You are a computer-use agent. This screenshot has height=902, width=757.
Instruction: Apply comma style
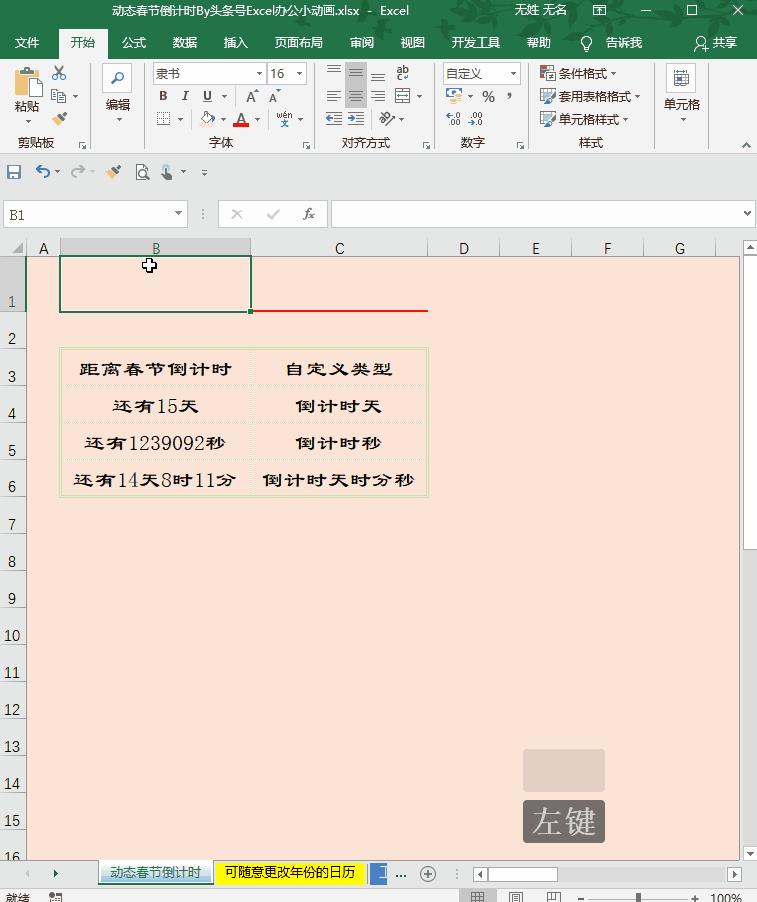pos(510,95)
